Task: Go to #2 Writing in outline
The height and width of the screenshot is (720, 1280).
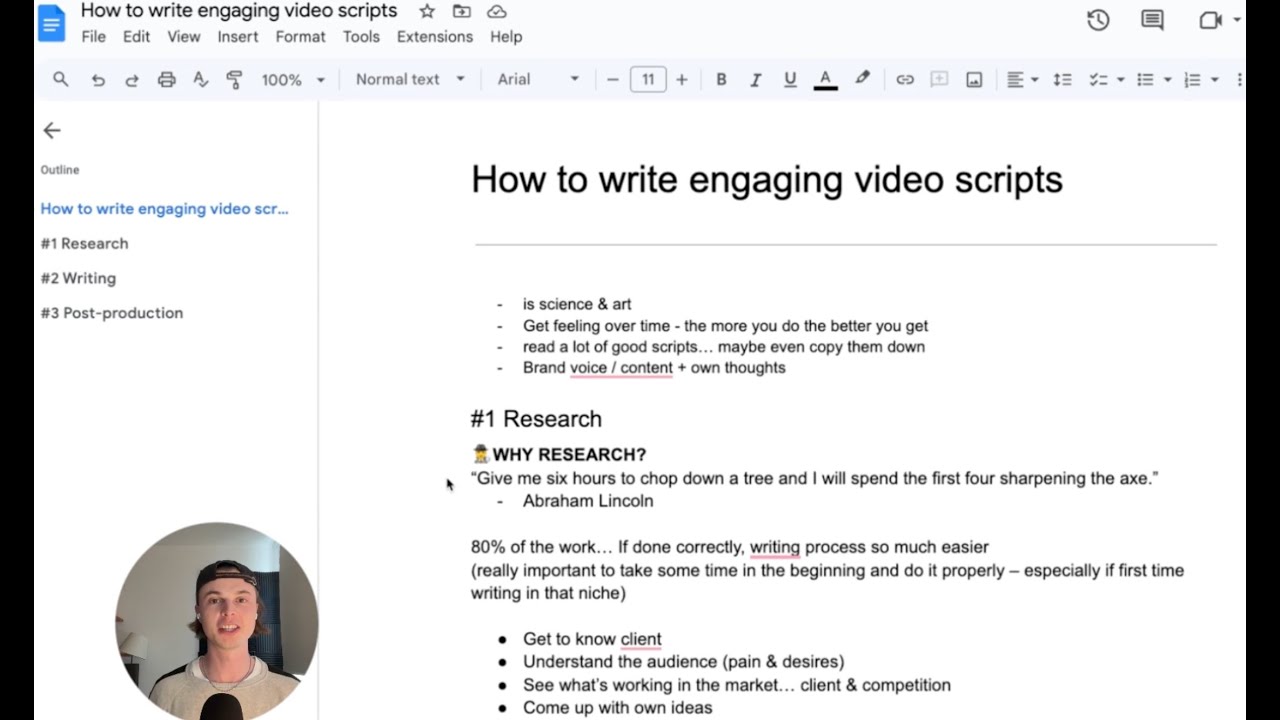Action: [78, 278]
